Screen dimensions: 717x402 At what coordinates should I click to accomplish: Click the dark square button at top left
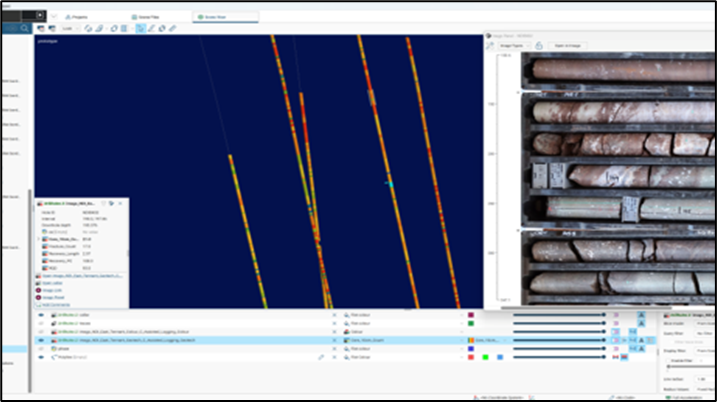click(40, 15)
